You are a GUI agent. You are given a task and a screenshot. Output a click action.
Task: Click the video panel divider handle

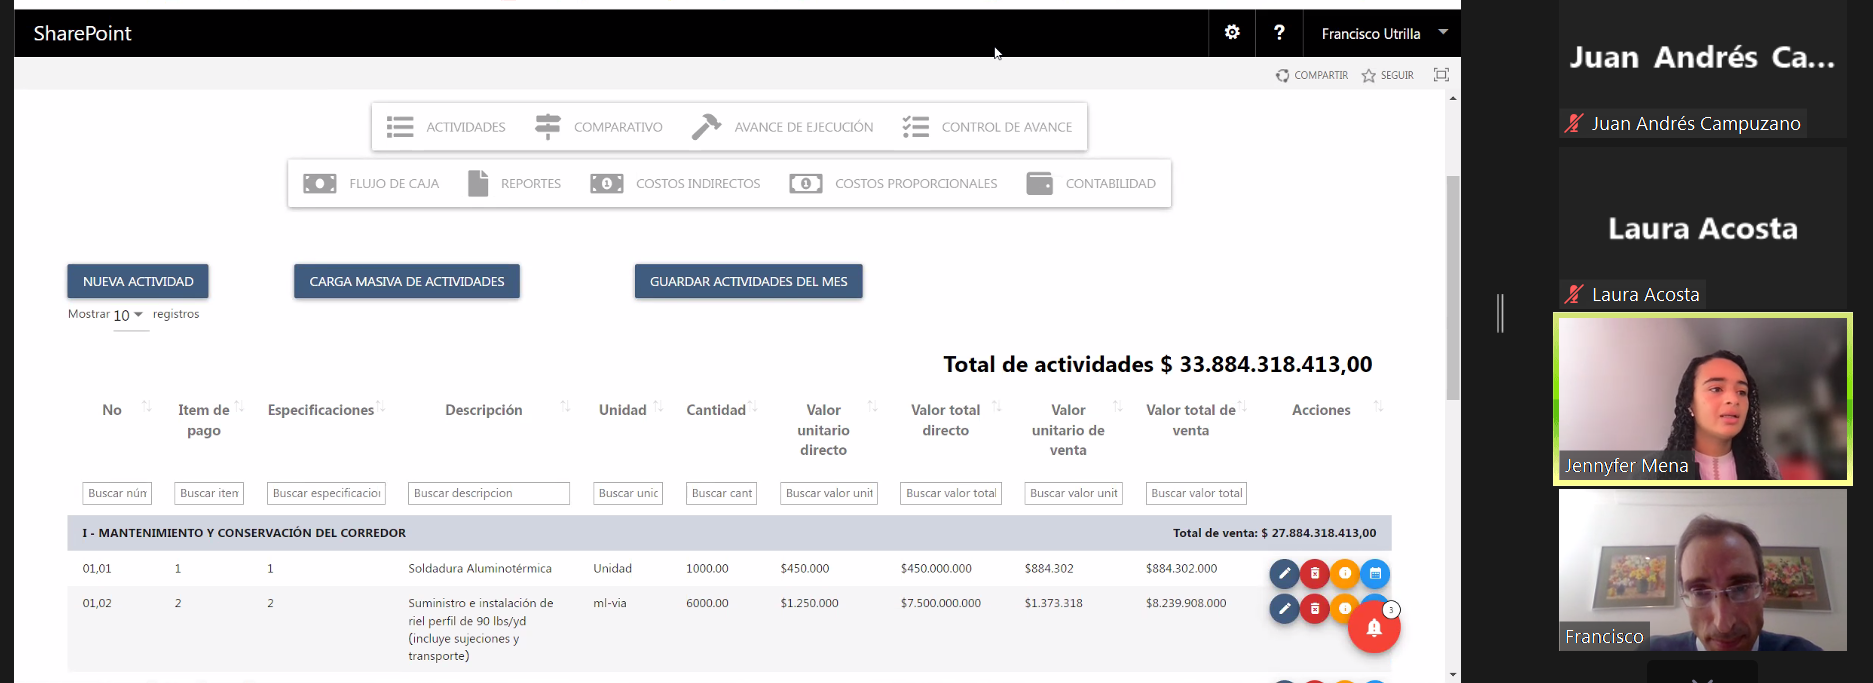1500,313
